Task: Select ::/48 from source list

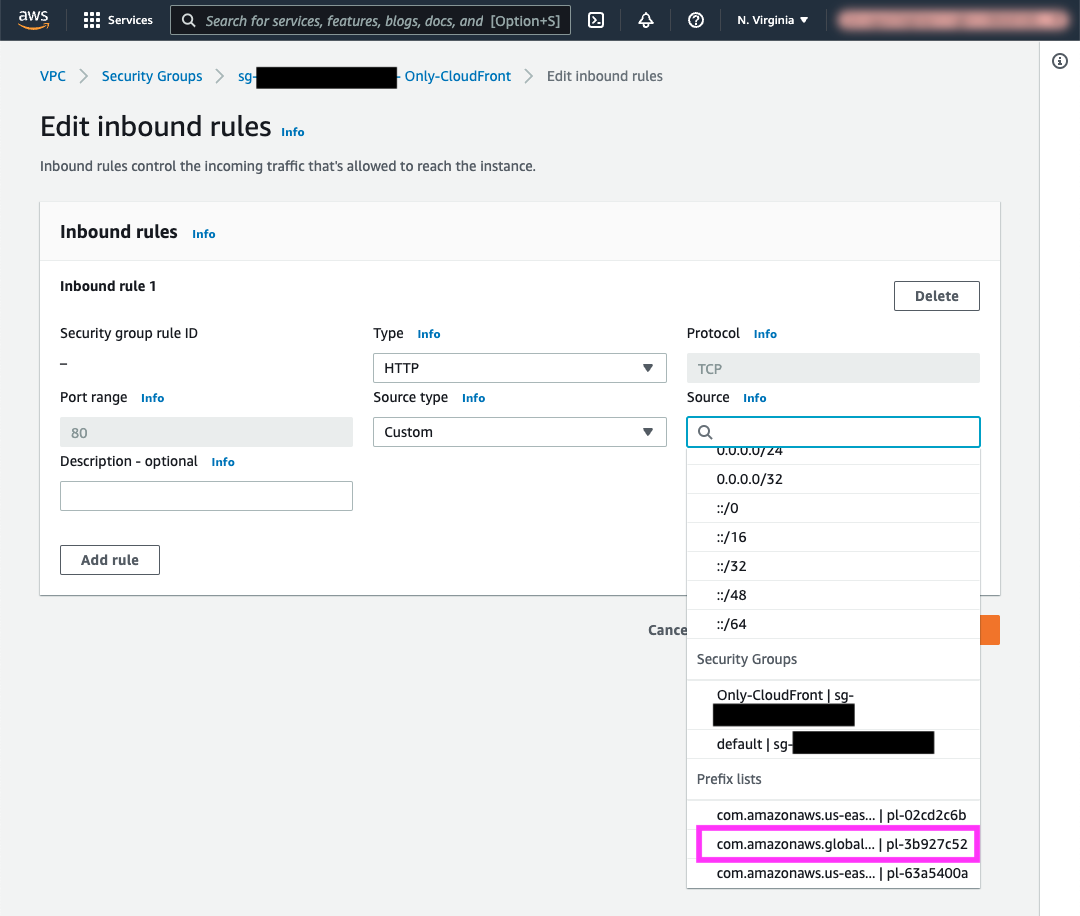Action: (x=833, y=595)
